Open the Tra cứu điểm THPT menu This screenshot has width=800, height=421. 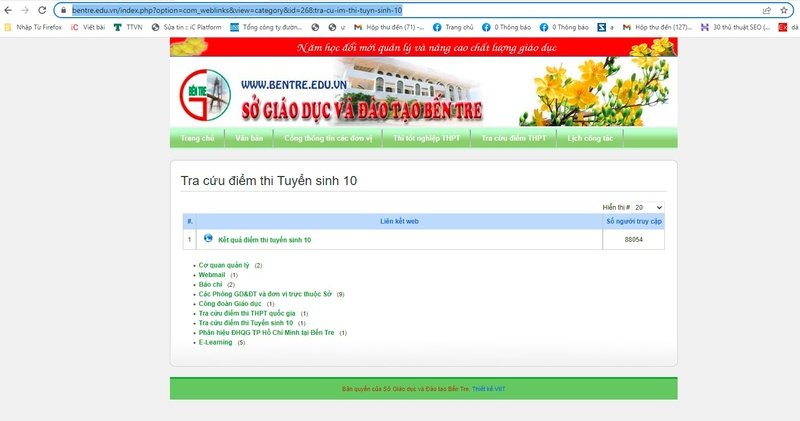click(514, 138)
